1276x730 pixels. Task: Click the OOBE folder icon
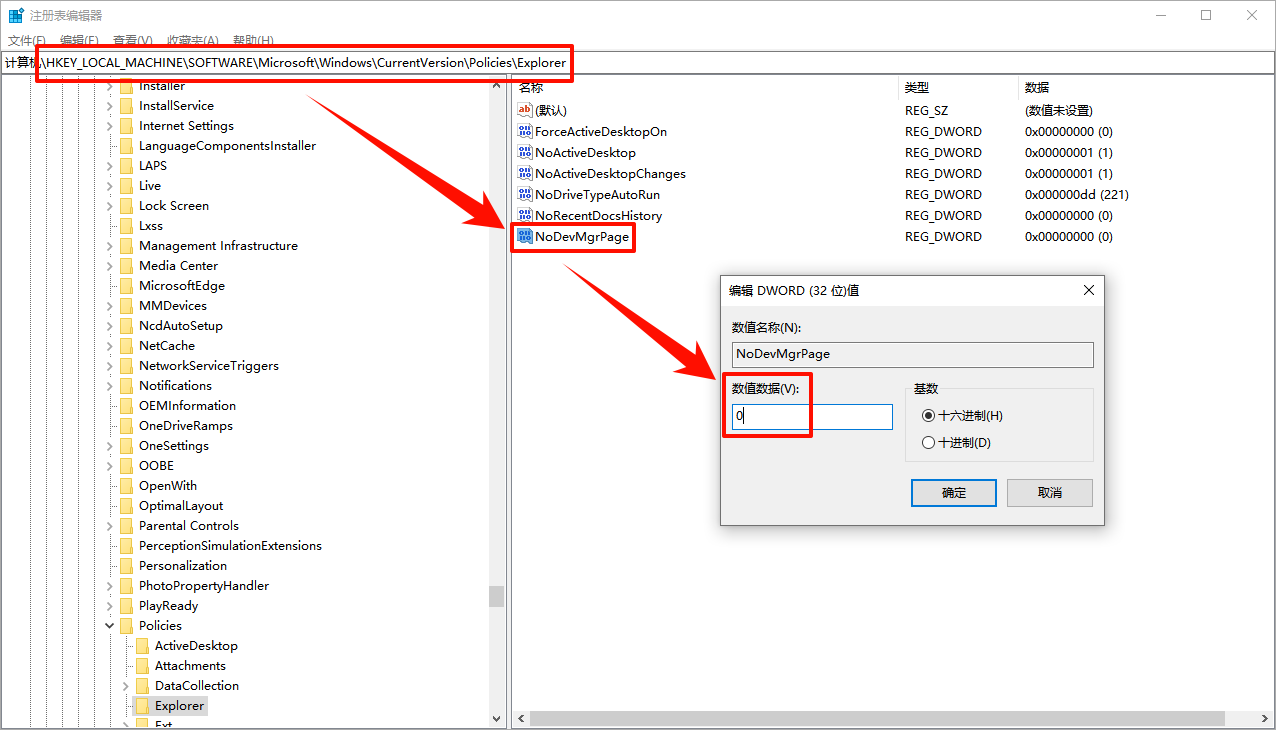pyautogui.click(x=126, y=465)
